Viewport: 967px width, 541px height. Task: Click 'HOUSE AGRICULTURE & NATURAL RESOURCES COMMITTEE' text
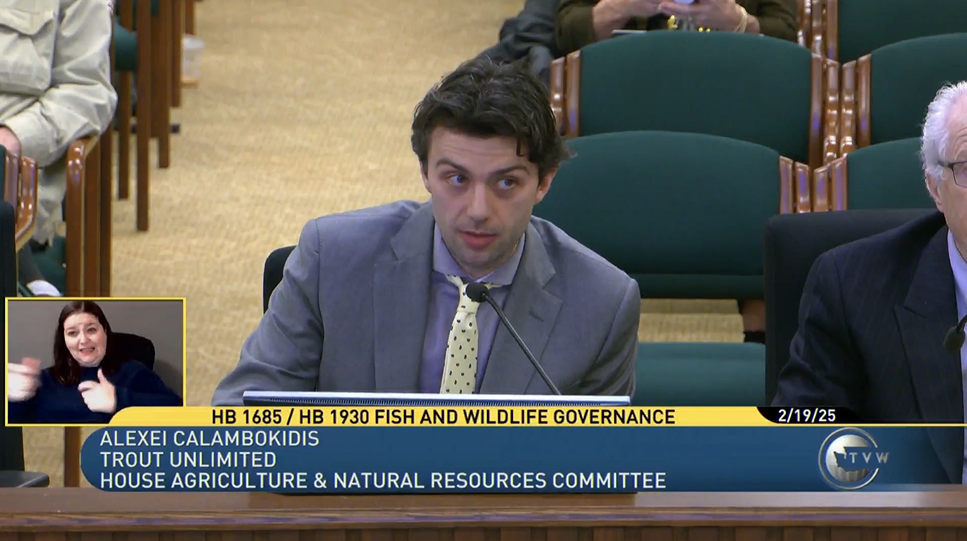point(383,481)
